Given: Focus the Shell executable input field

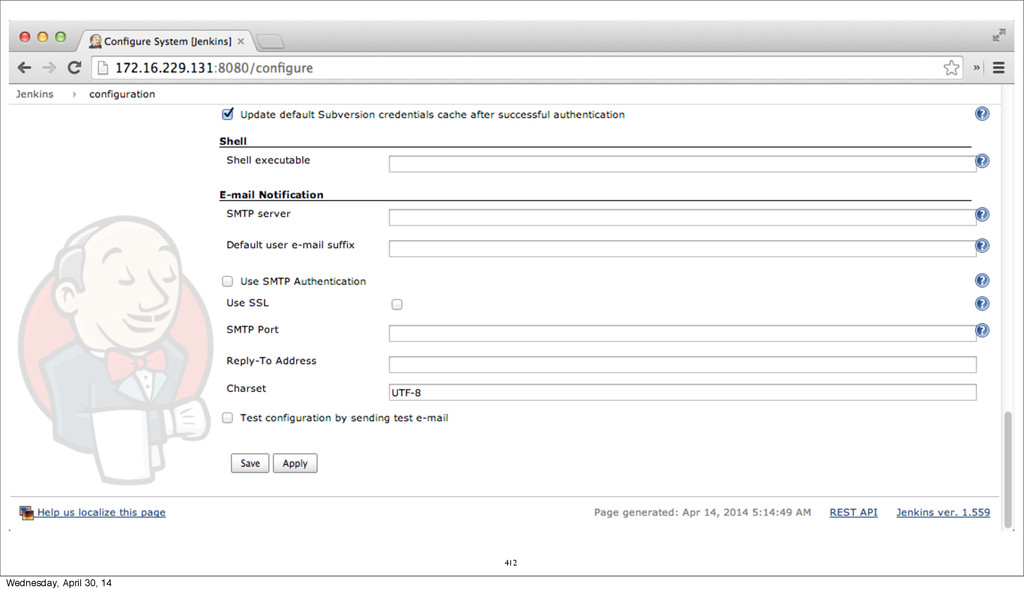Looking at the screenshot, I should pyautogui.click(x=682, y=164).
